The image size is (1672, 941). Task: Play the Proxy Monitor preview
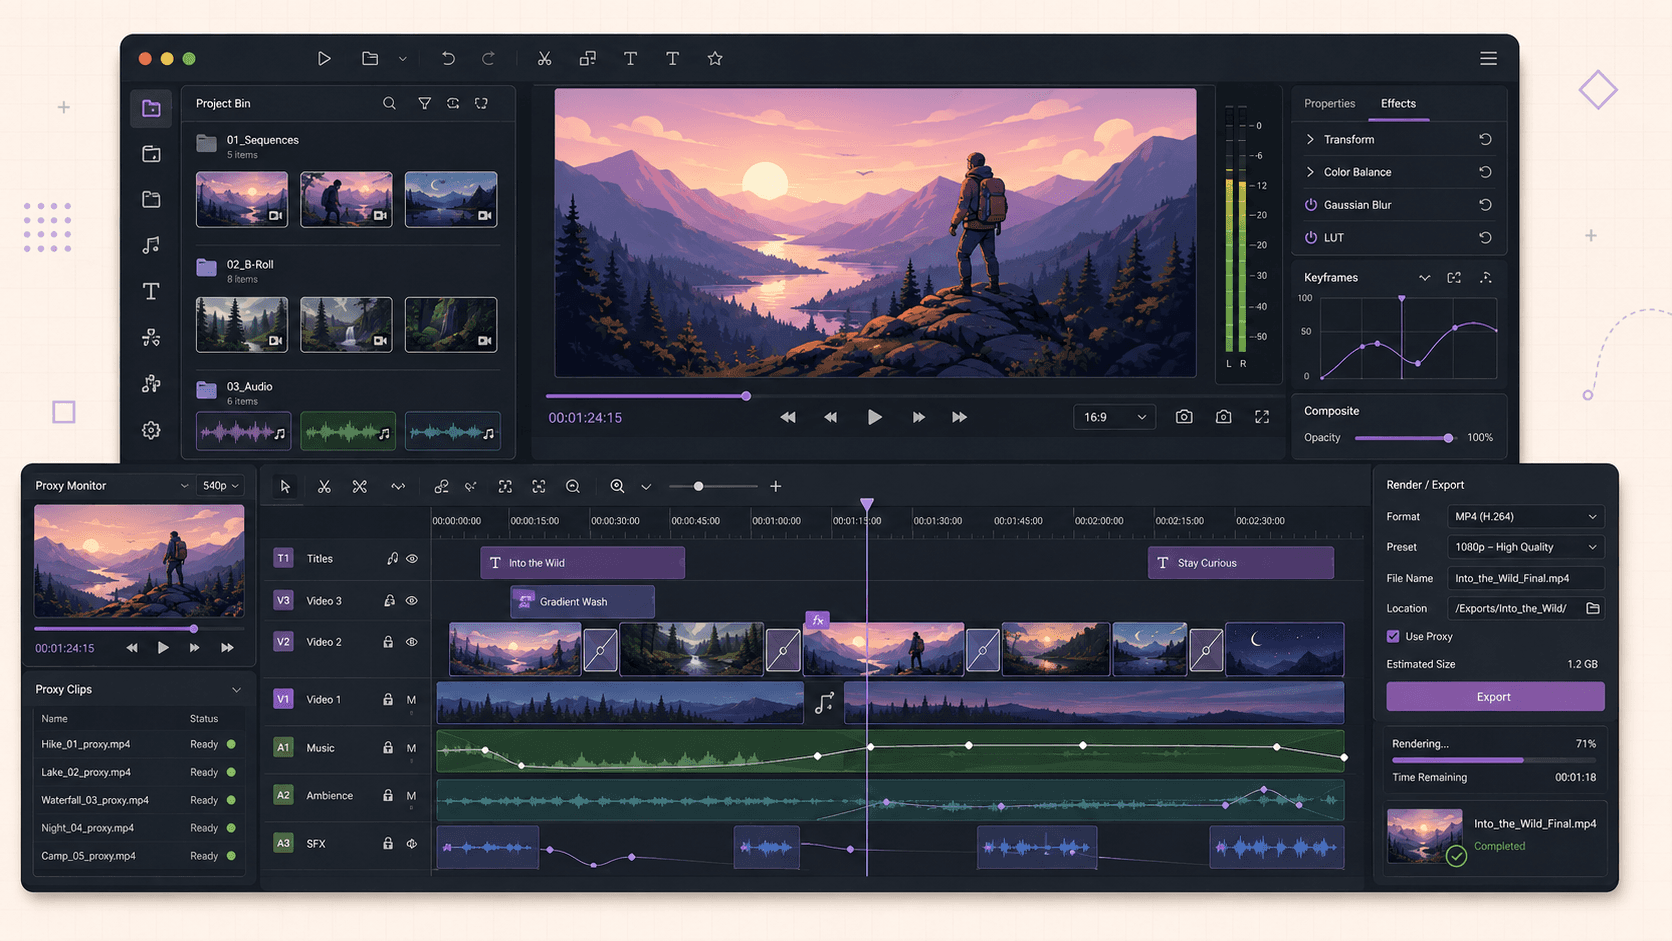163,648
